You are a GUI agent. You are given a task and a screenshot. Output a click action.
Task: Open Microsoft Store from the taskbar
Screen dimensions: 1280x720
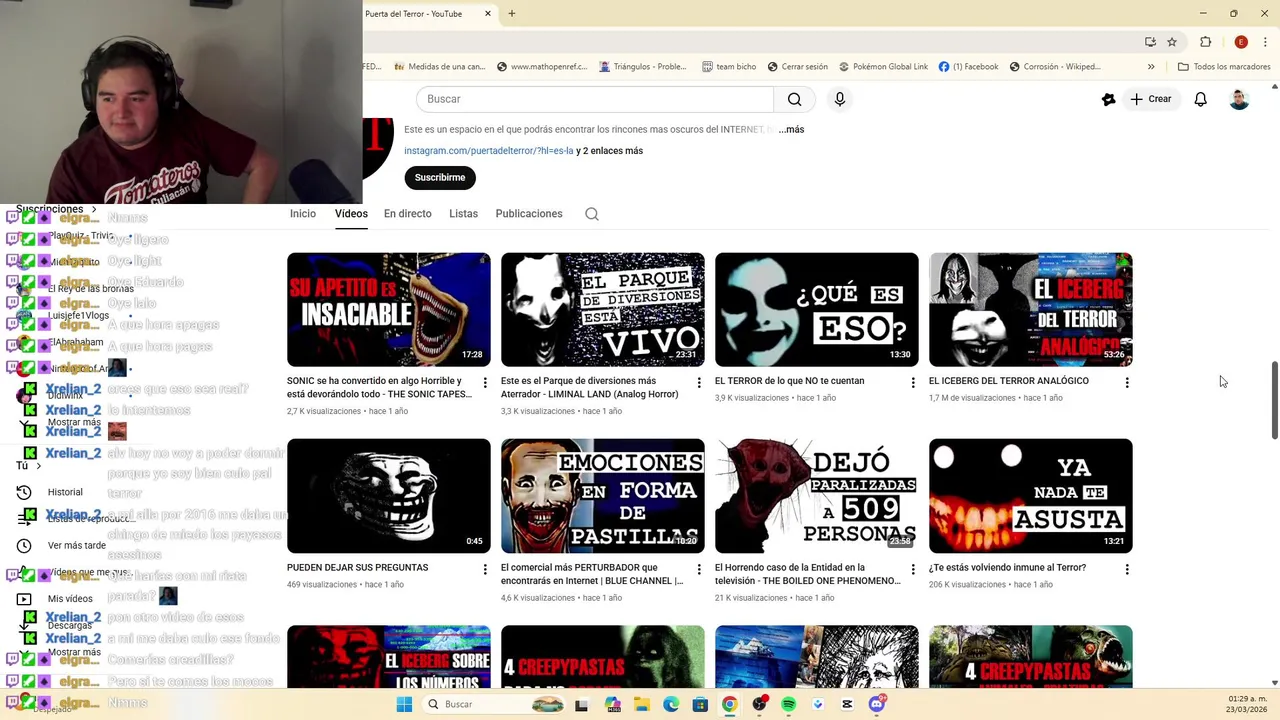(700, 704)
